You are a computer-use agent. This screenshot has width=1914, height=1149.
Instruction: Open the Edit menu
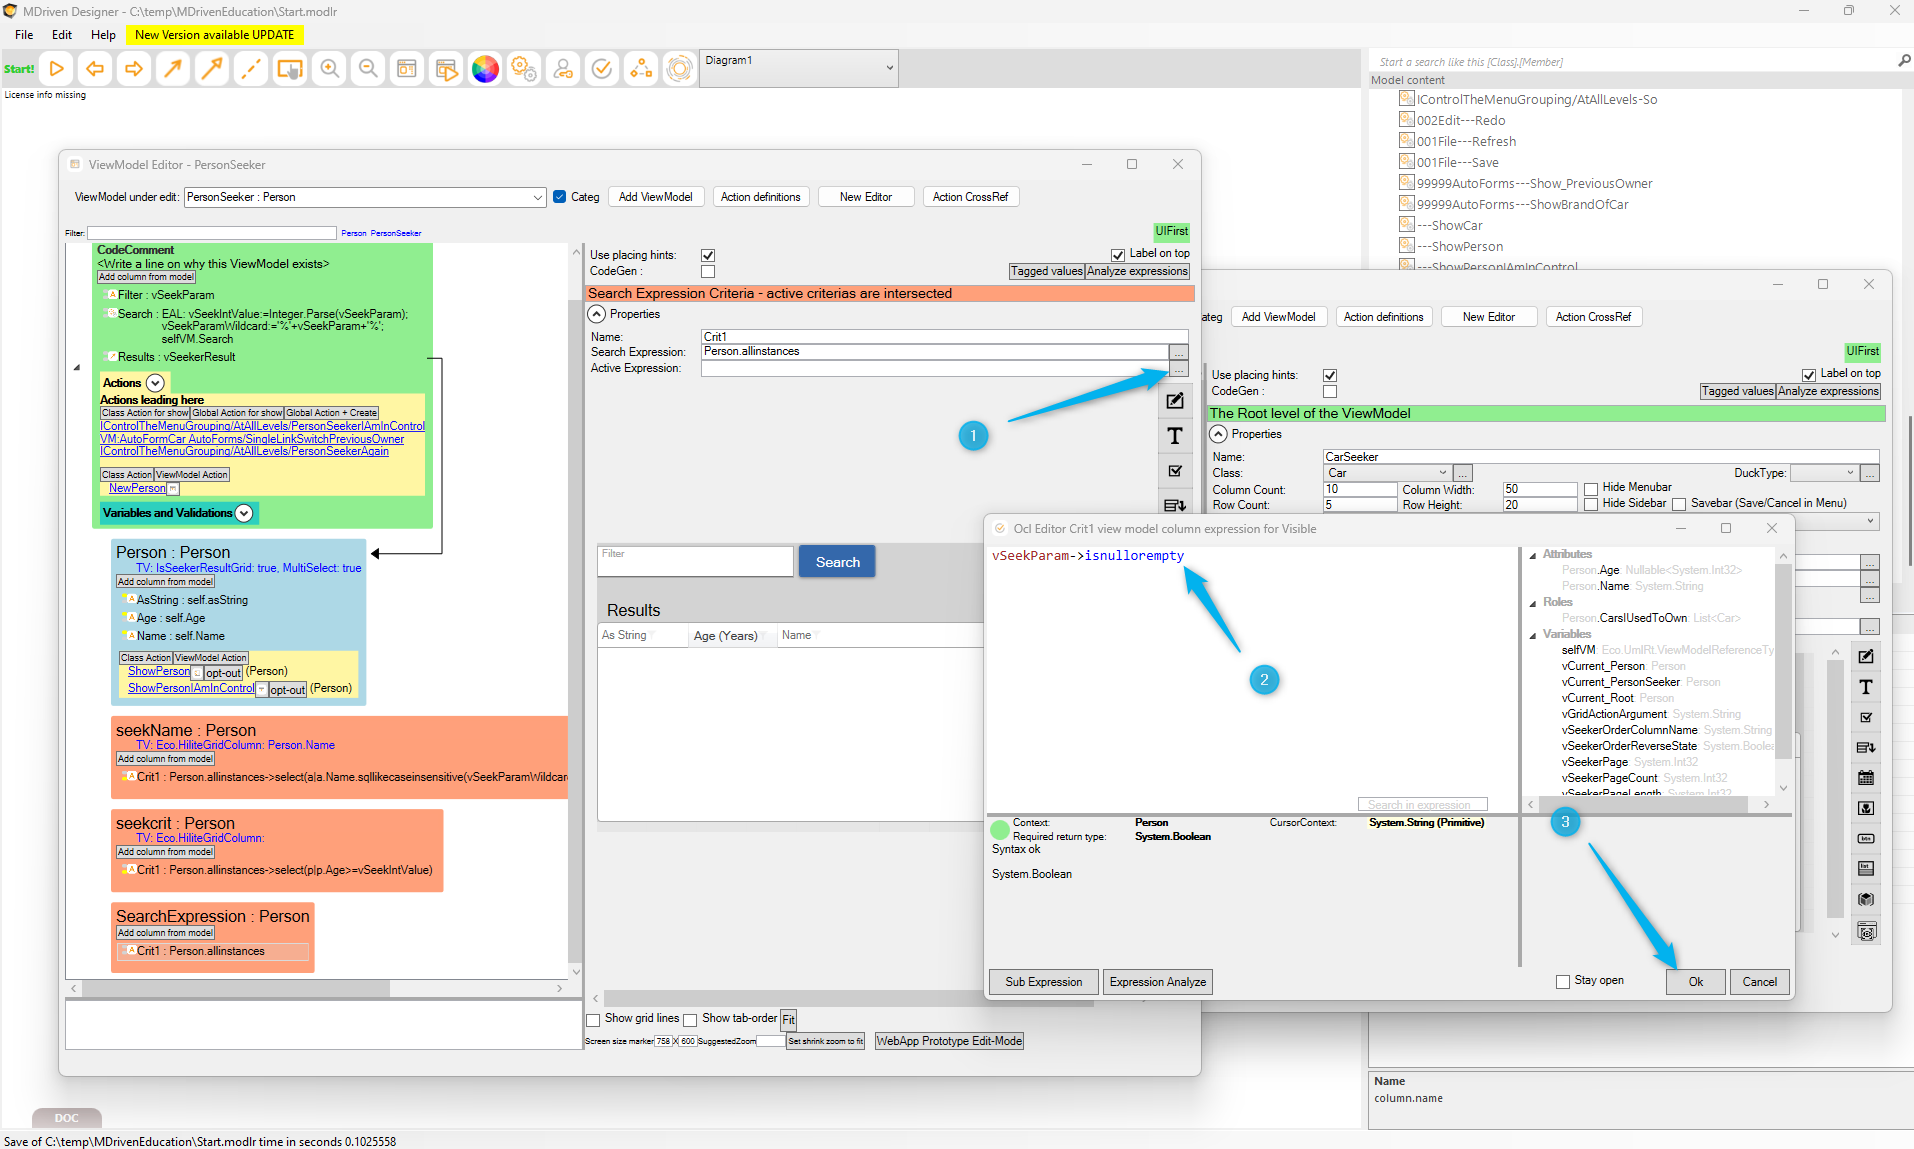tap(62, 34)
